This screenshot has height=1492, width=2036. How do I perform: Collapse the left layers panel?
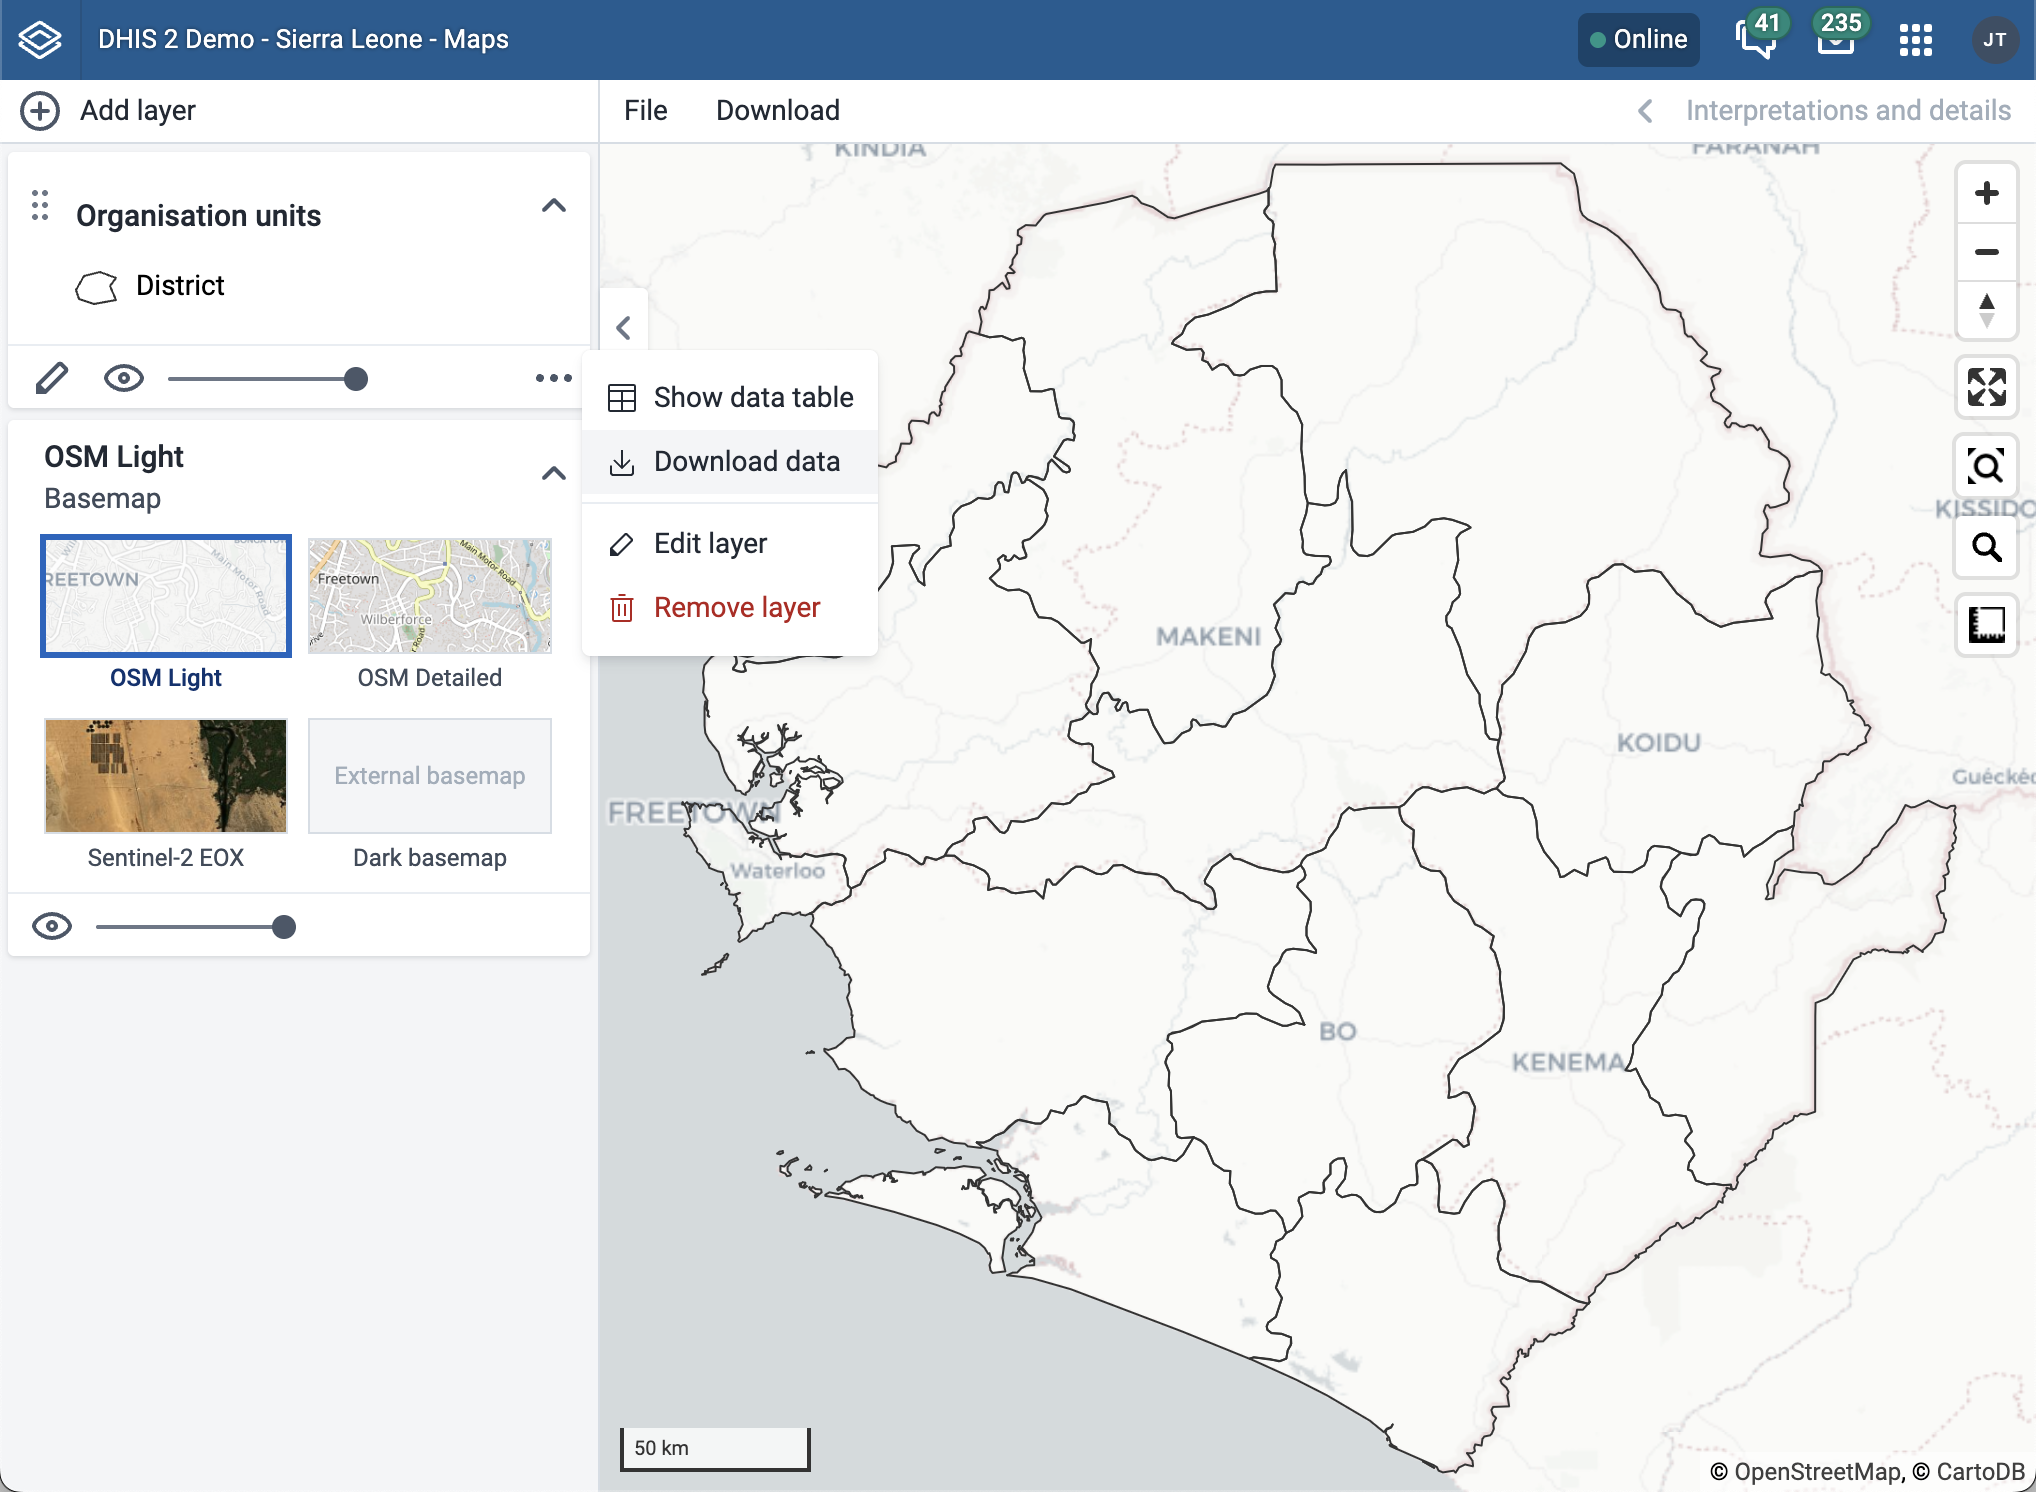click(624, 328)
